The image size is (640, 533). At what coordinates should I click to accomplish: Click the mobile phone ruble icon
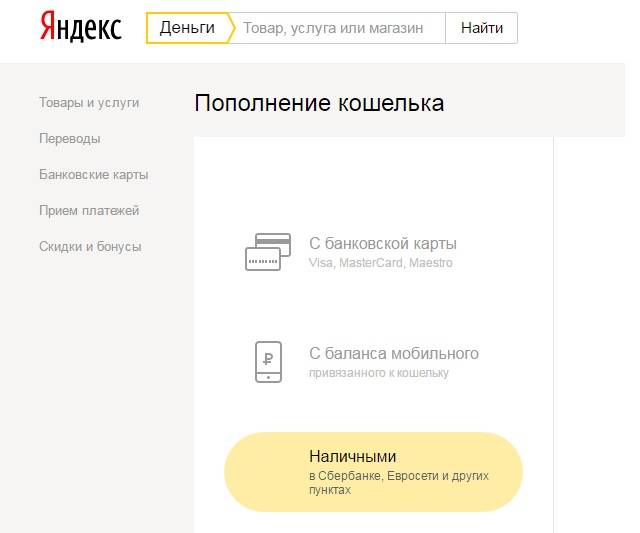pyautogui.click(x=268, y=362)
